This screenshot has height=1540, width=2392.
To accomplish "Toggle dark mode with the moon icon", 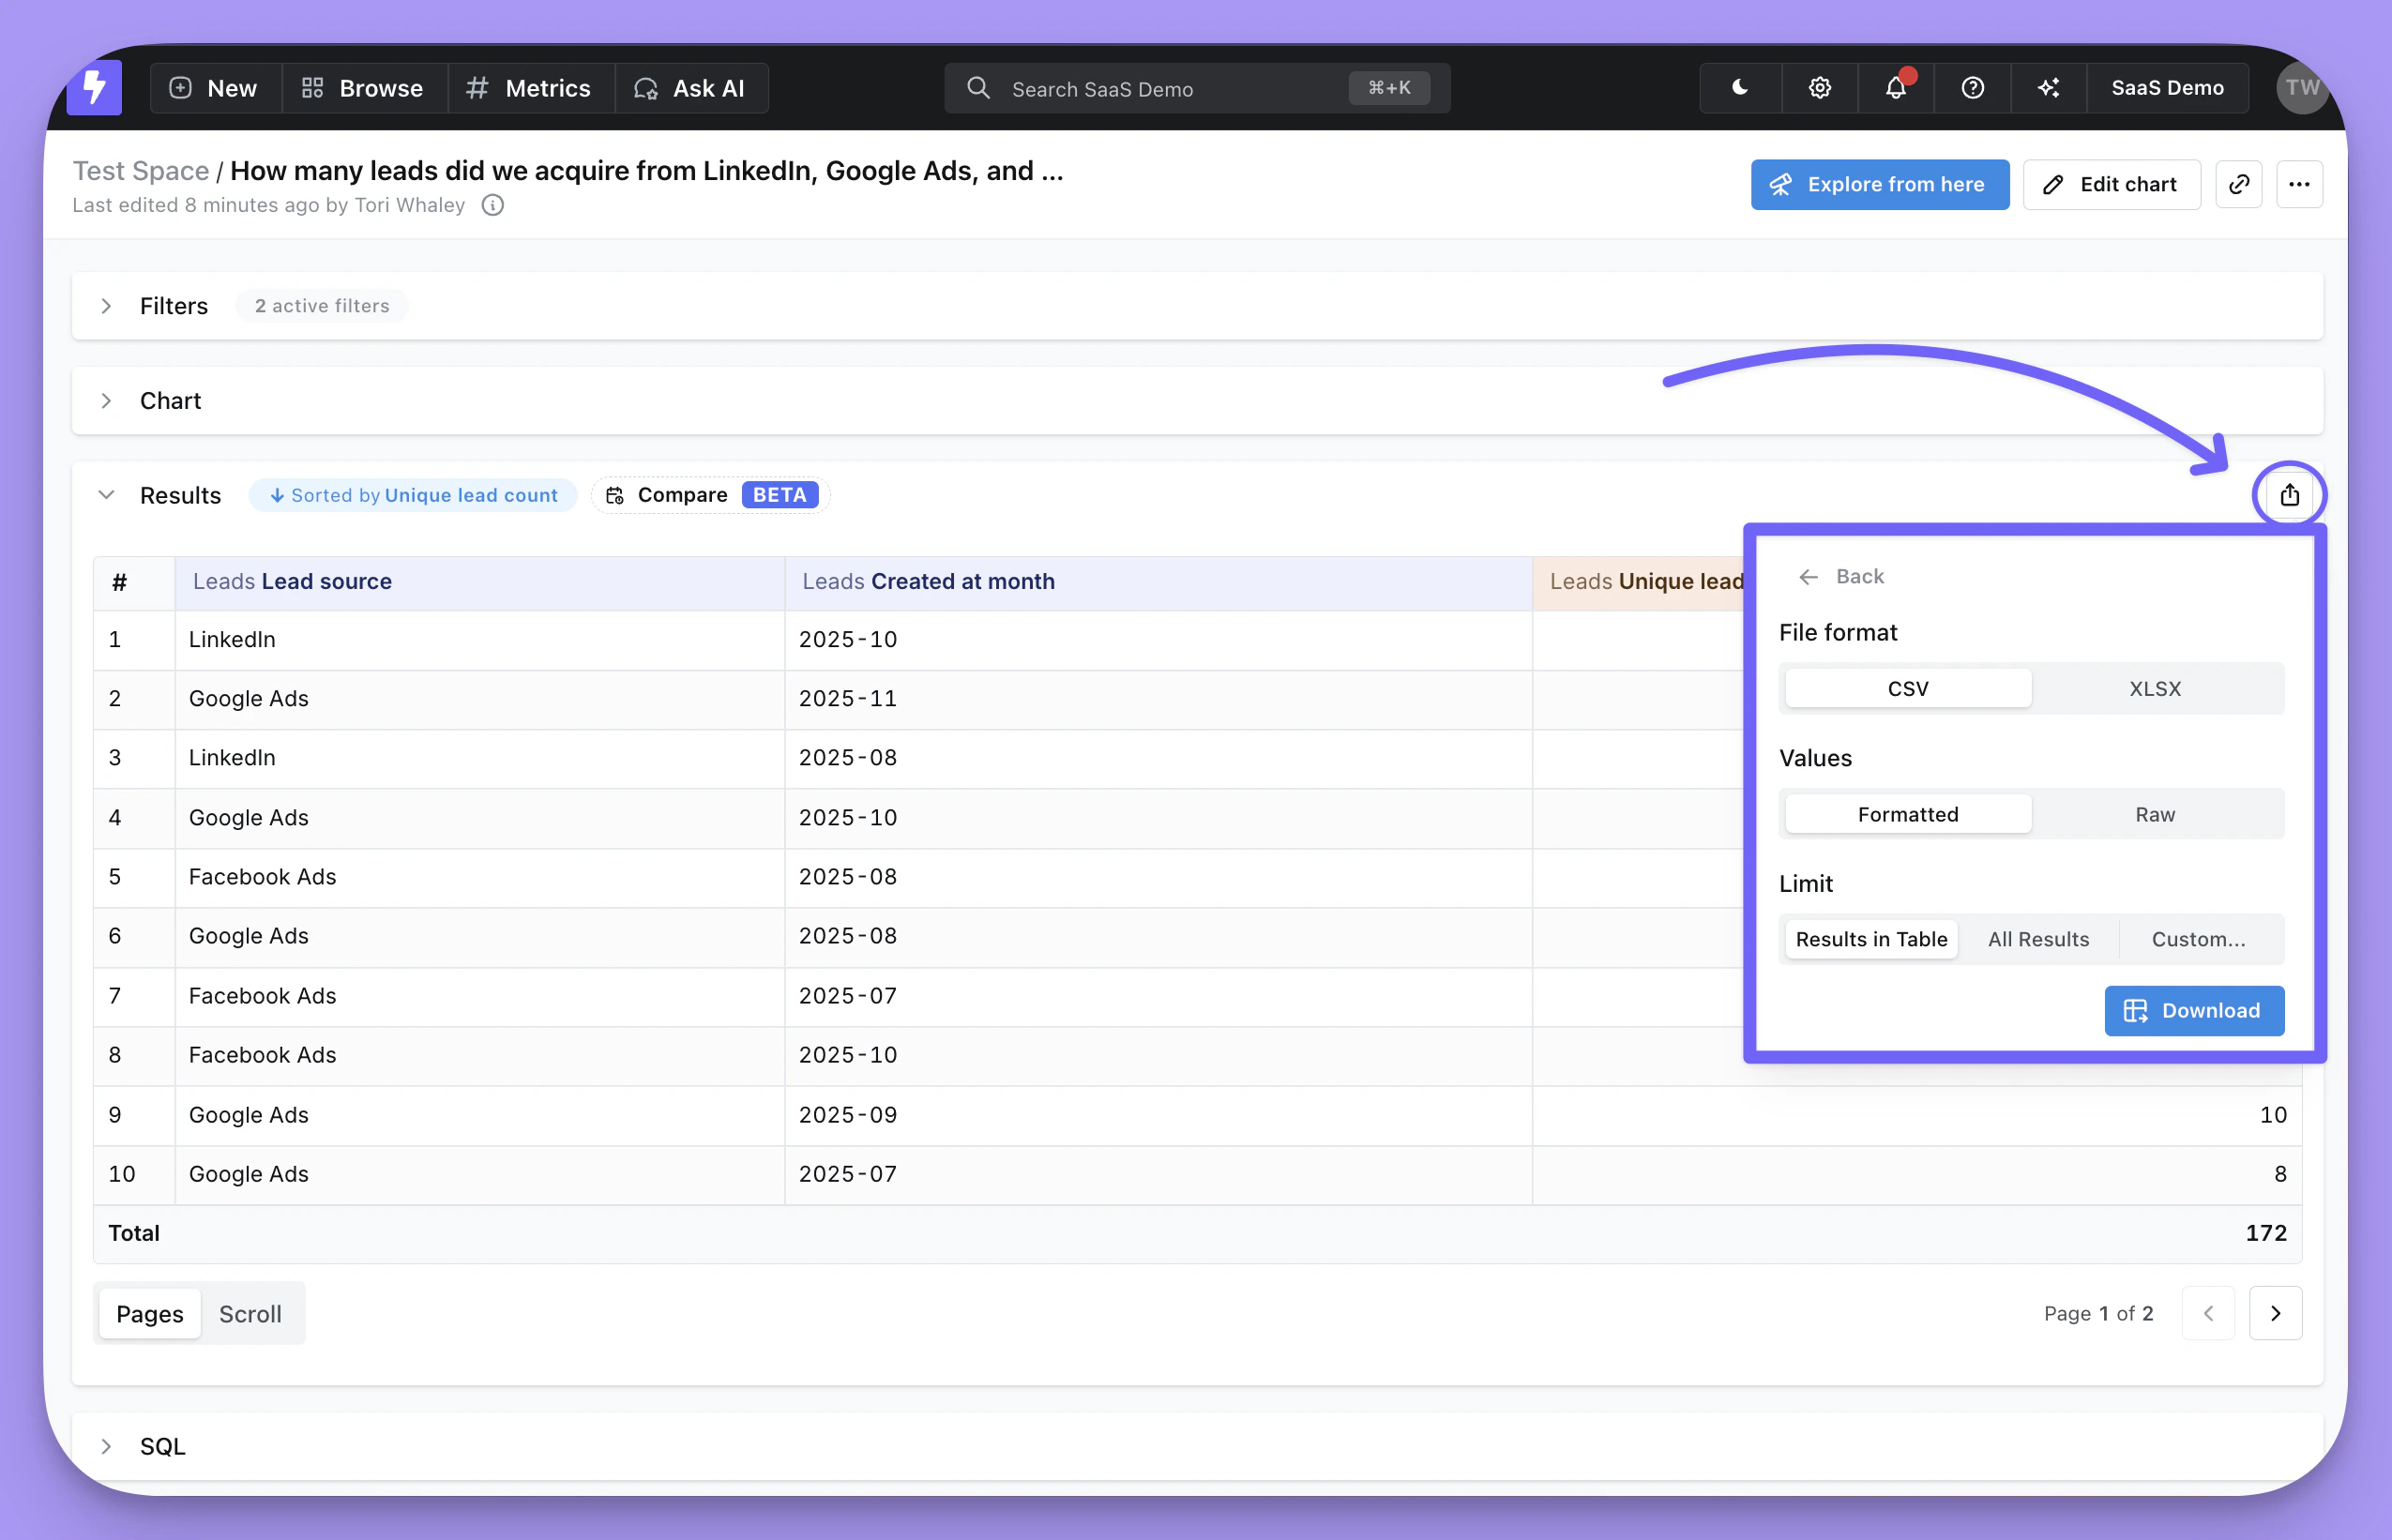I will (1740, 88).
